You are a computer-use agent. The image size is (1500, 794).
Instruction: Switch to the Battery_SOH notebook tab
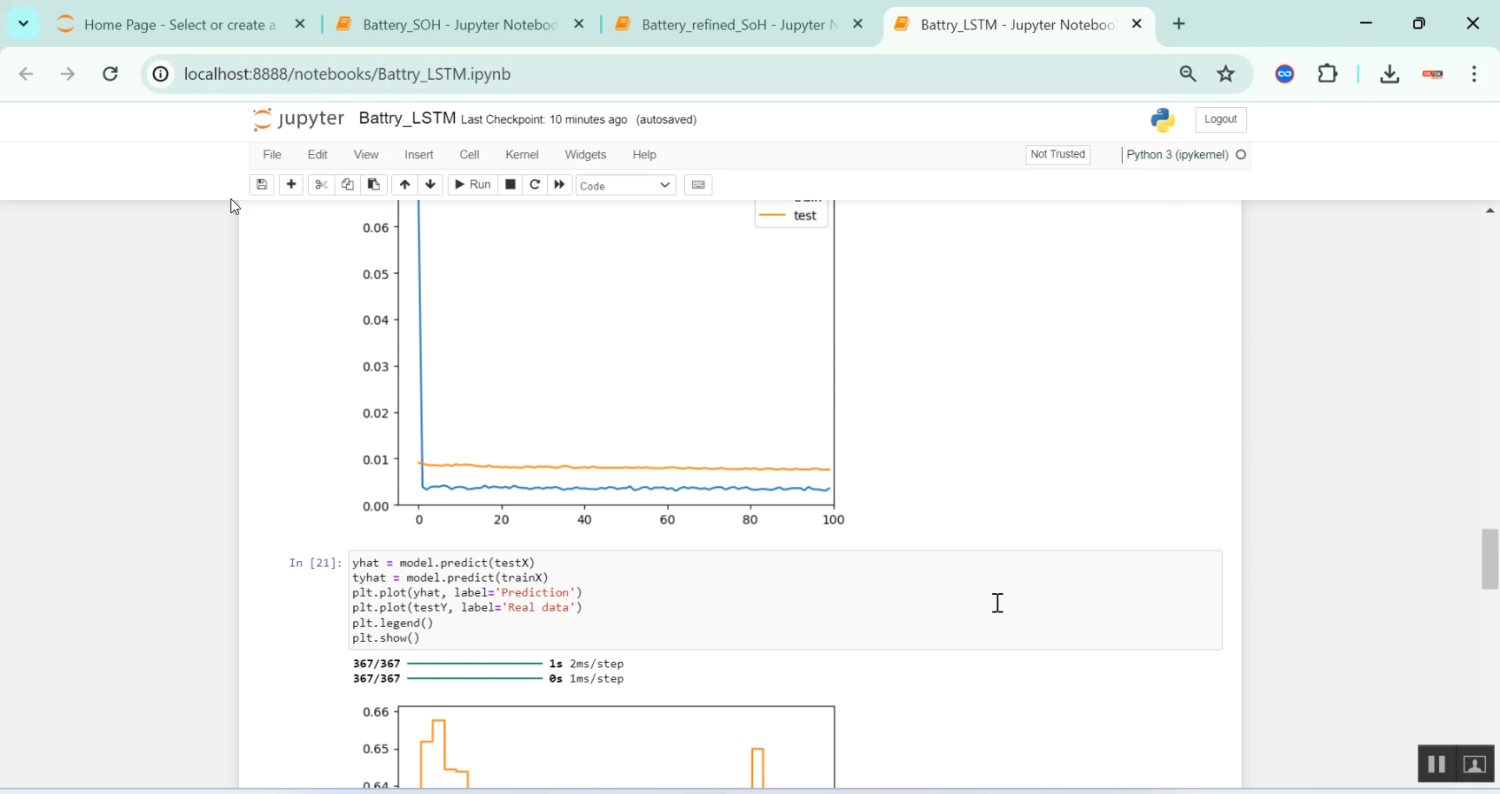tap(460, 25)
